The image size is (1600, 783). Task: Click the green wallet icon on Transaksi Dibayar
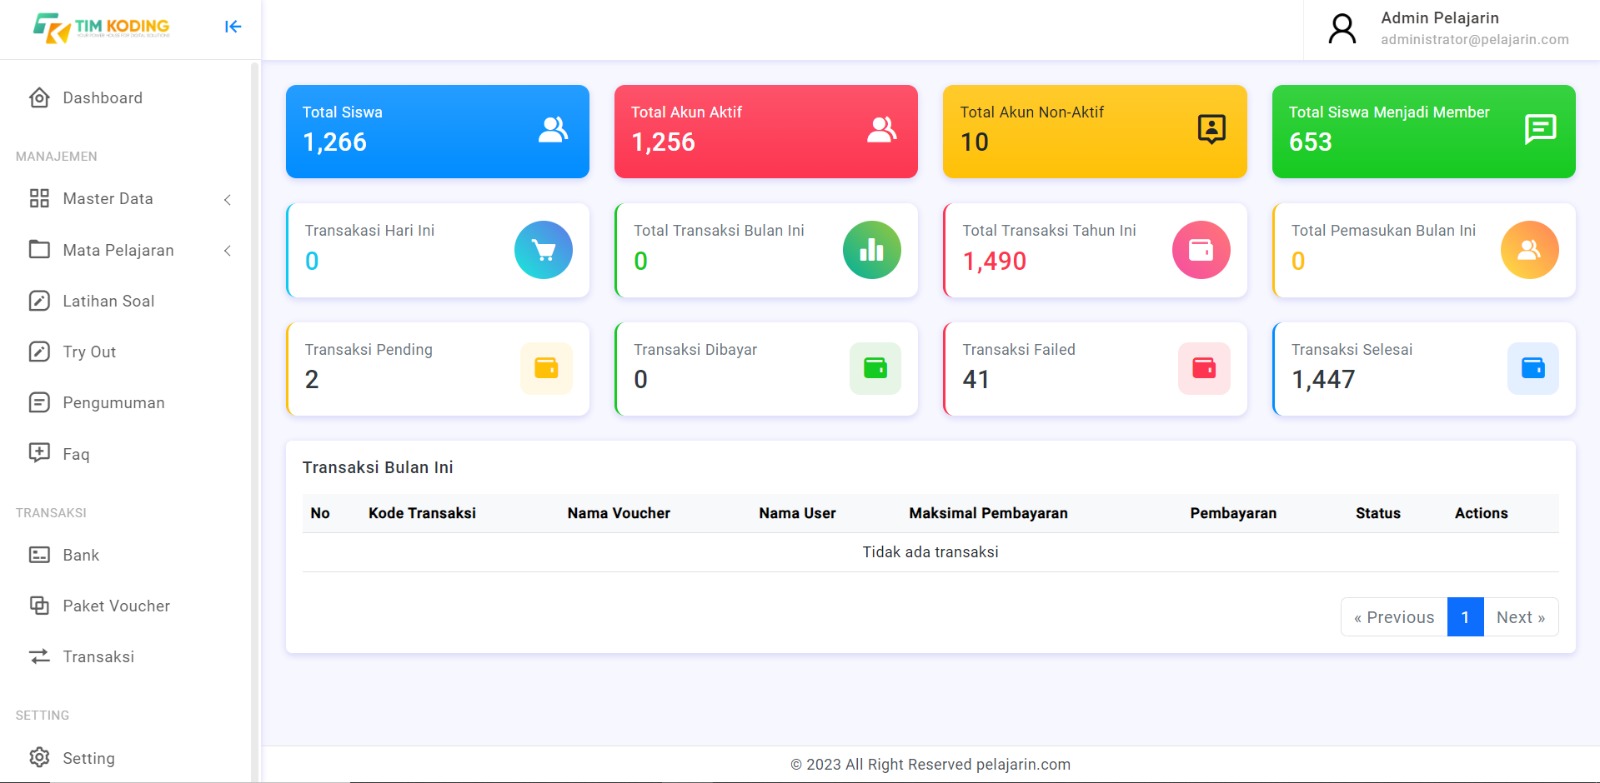[x=875, y=368]
